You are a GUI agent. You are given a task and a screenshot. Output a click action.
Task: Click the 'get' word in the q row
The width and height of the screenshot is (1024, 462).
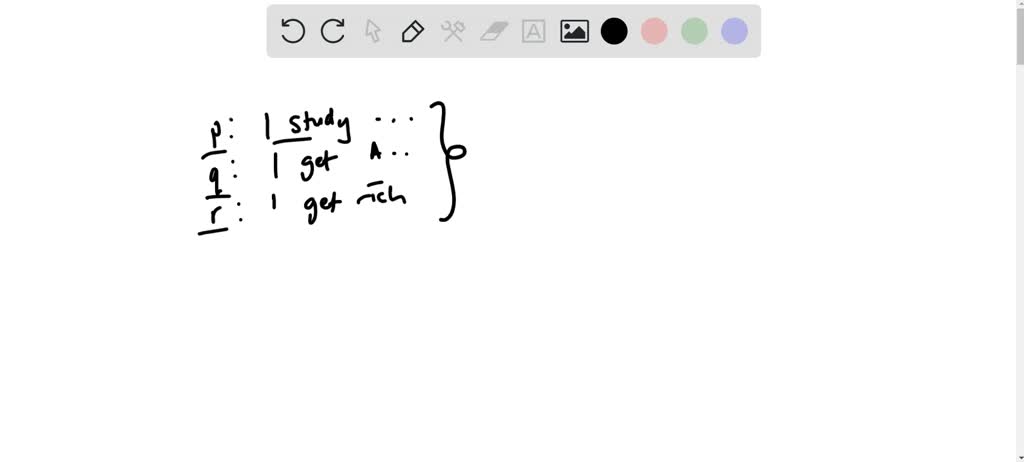320,164
